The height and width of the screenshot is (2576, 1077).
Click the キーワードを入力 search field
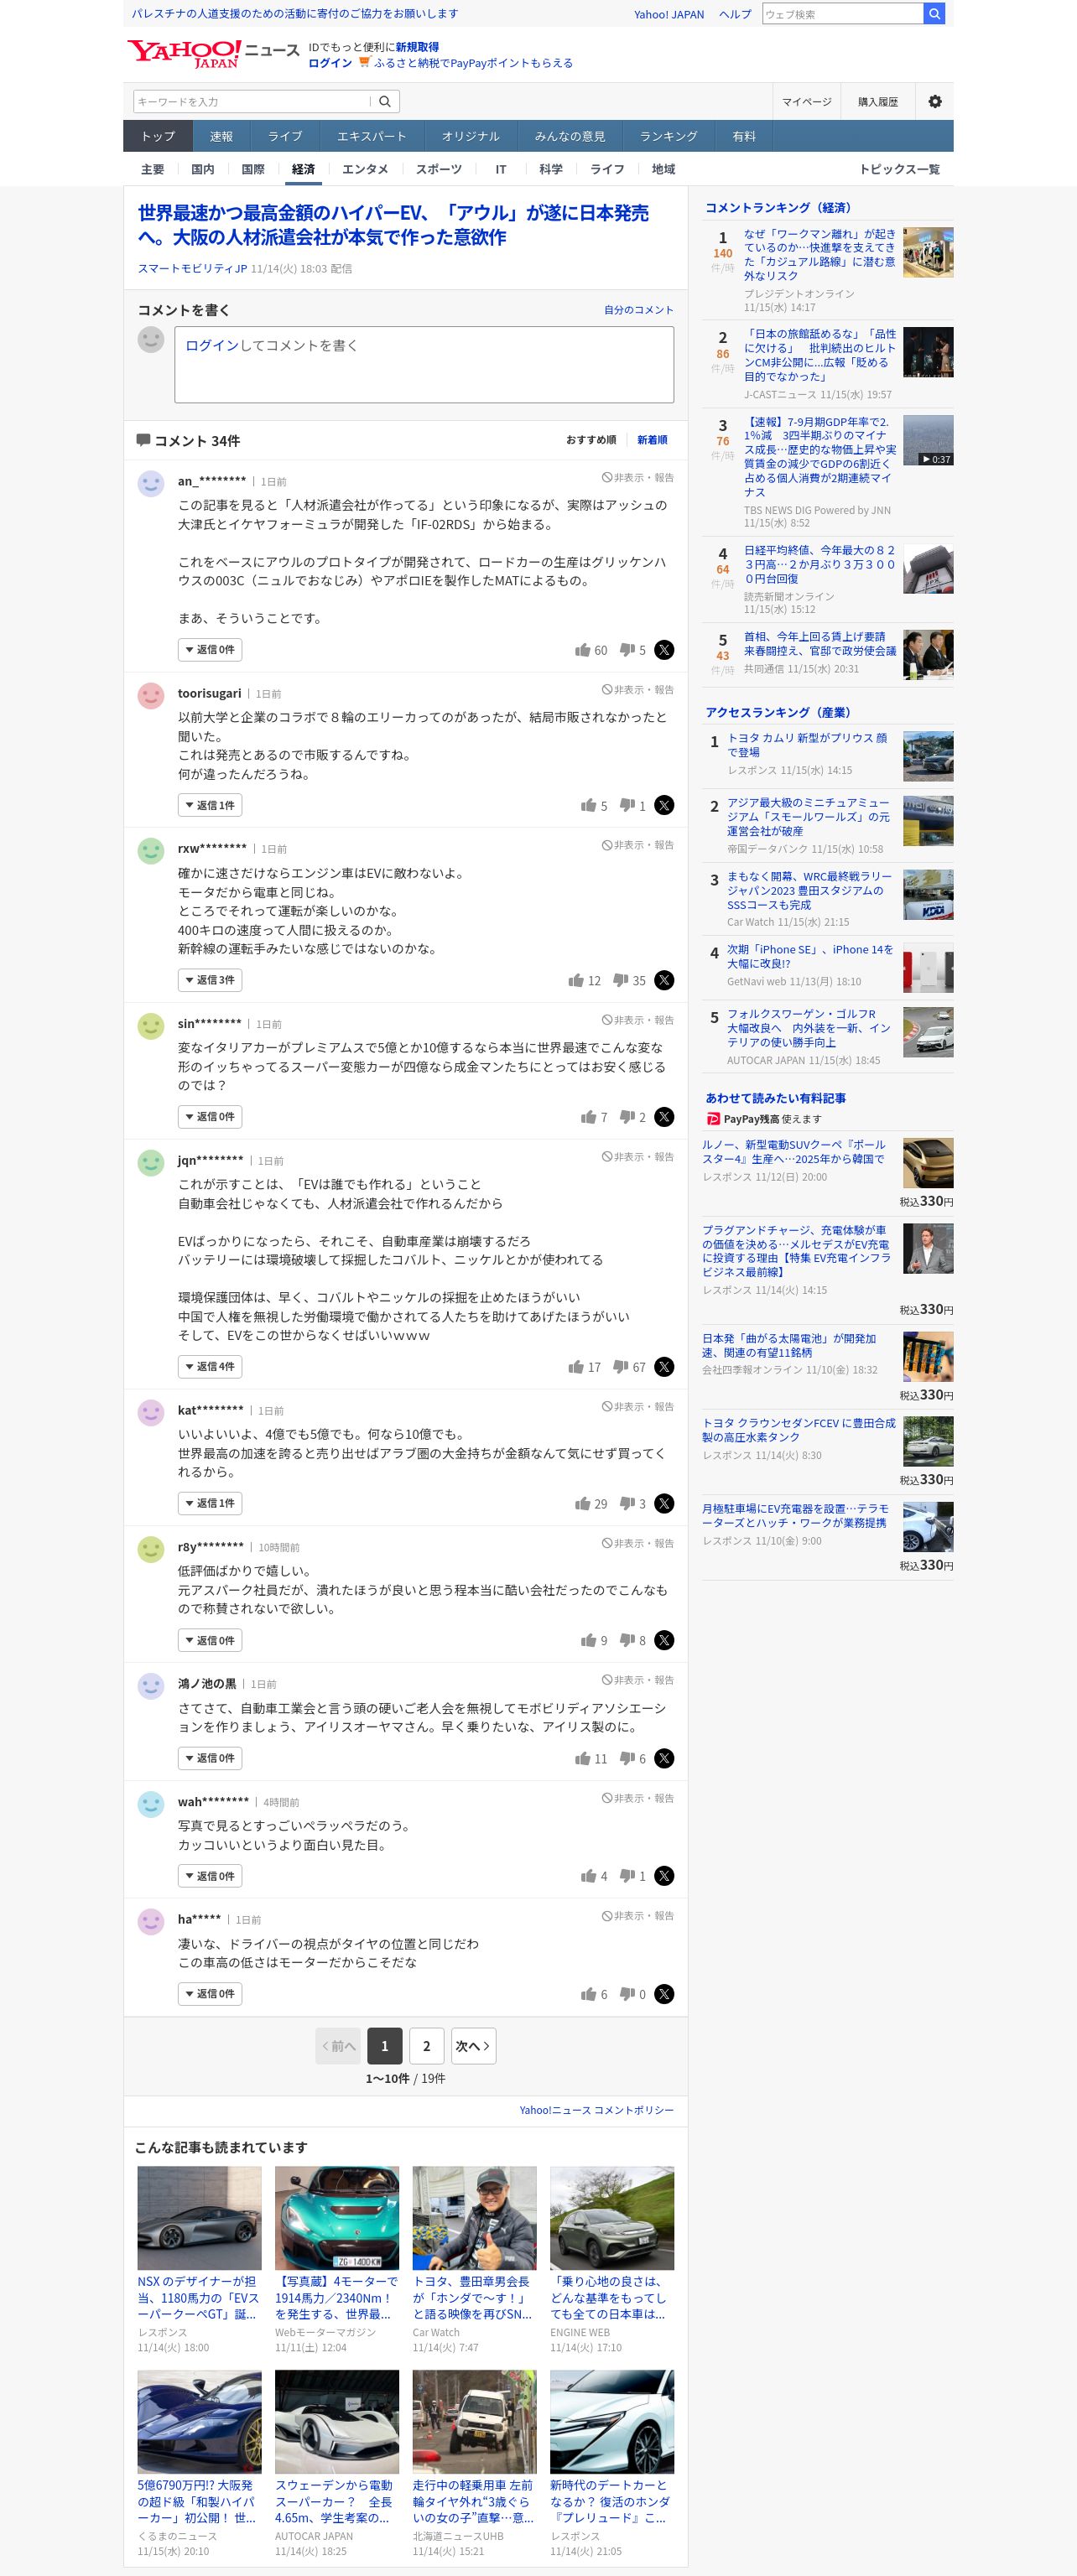(252, 101)
